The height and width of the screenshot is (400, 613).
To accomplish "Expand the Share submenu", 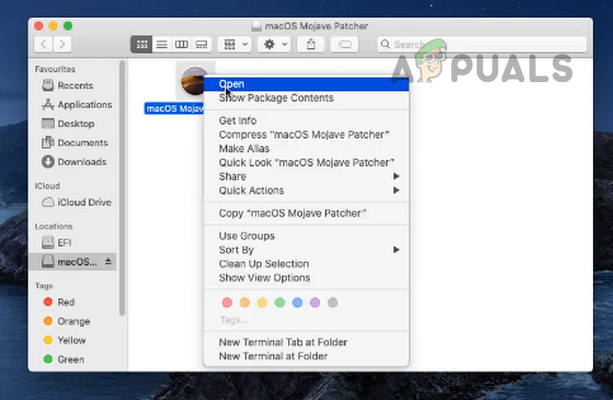I will pyautogui.click(x=306, y=176).
